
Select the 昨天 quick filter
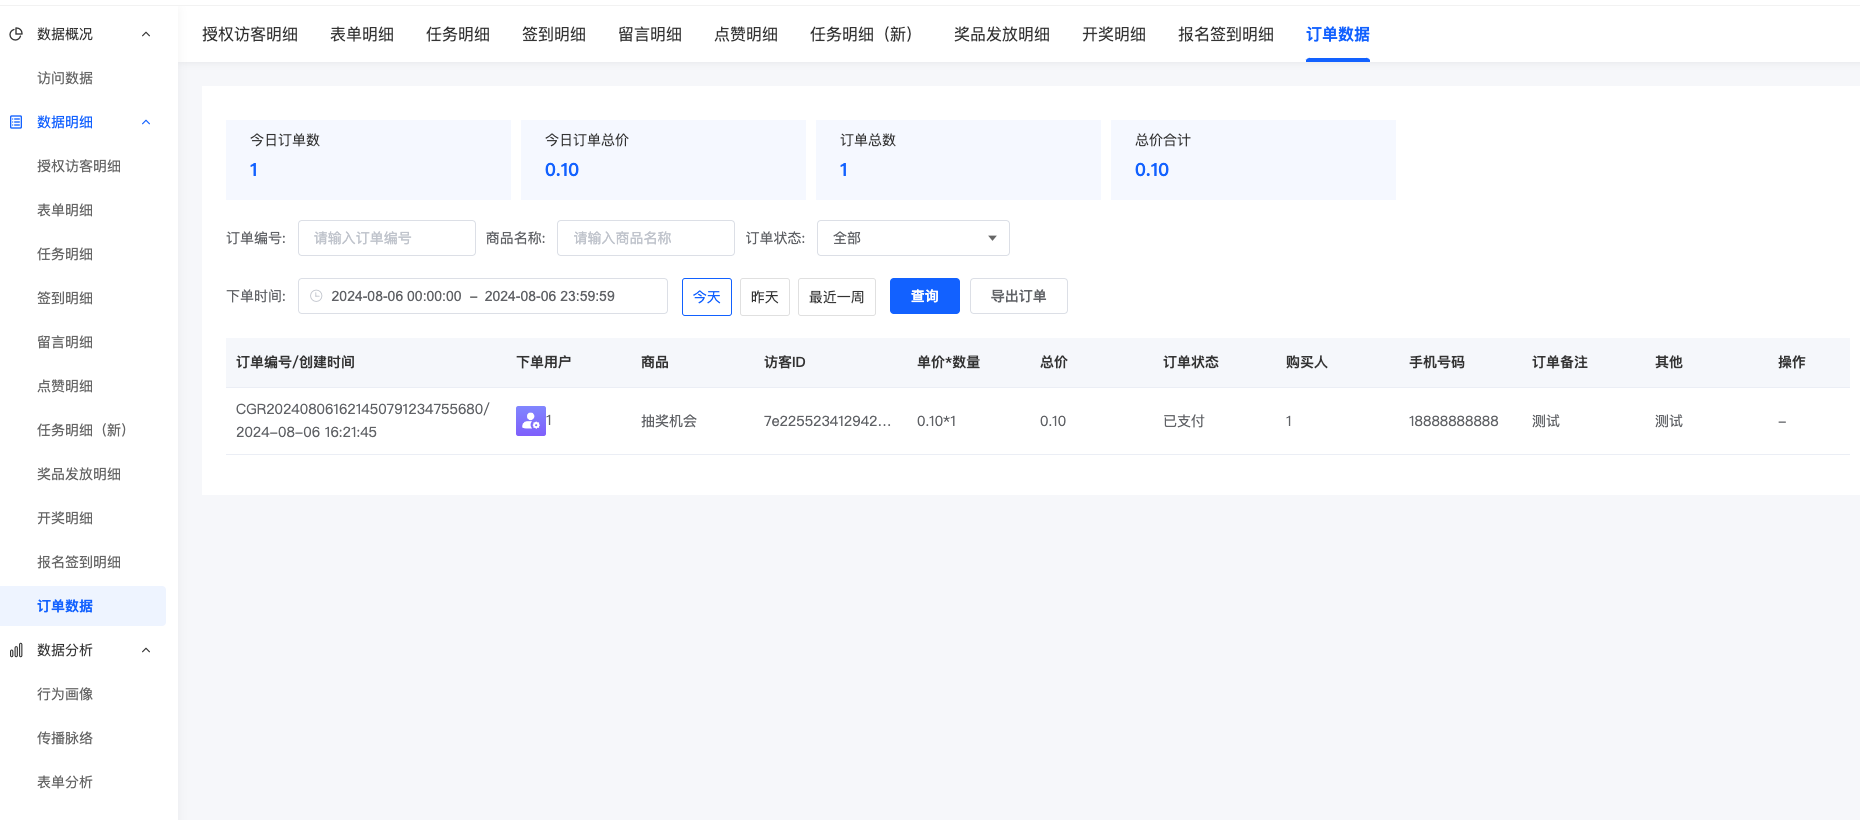764,297
